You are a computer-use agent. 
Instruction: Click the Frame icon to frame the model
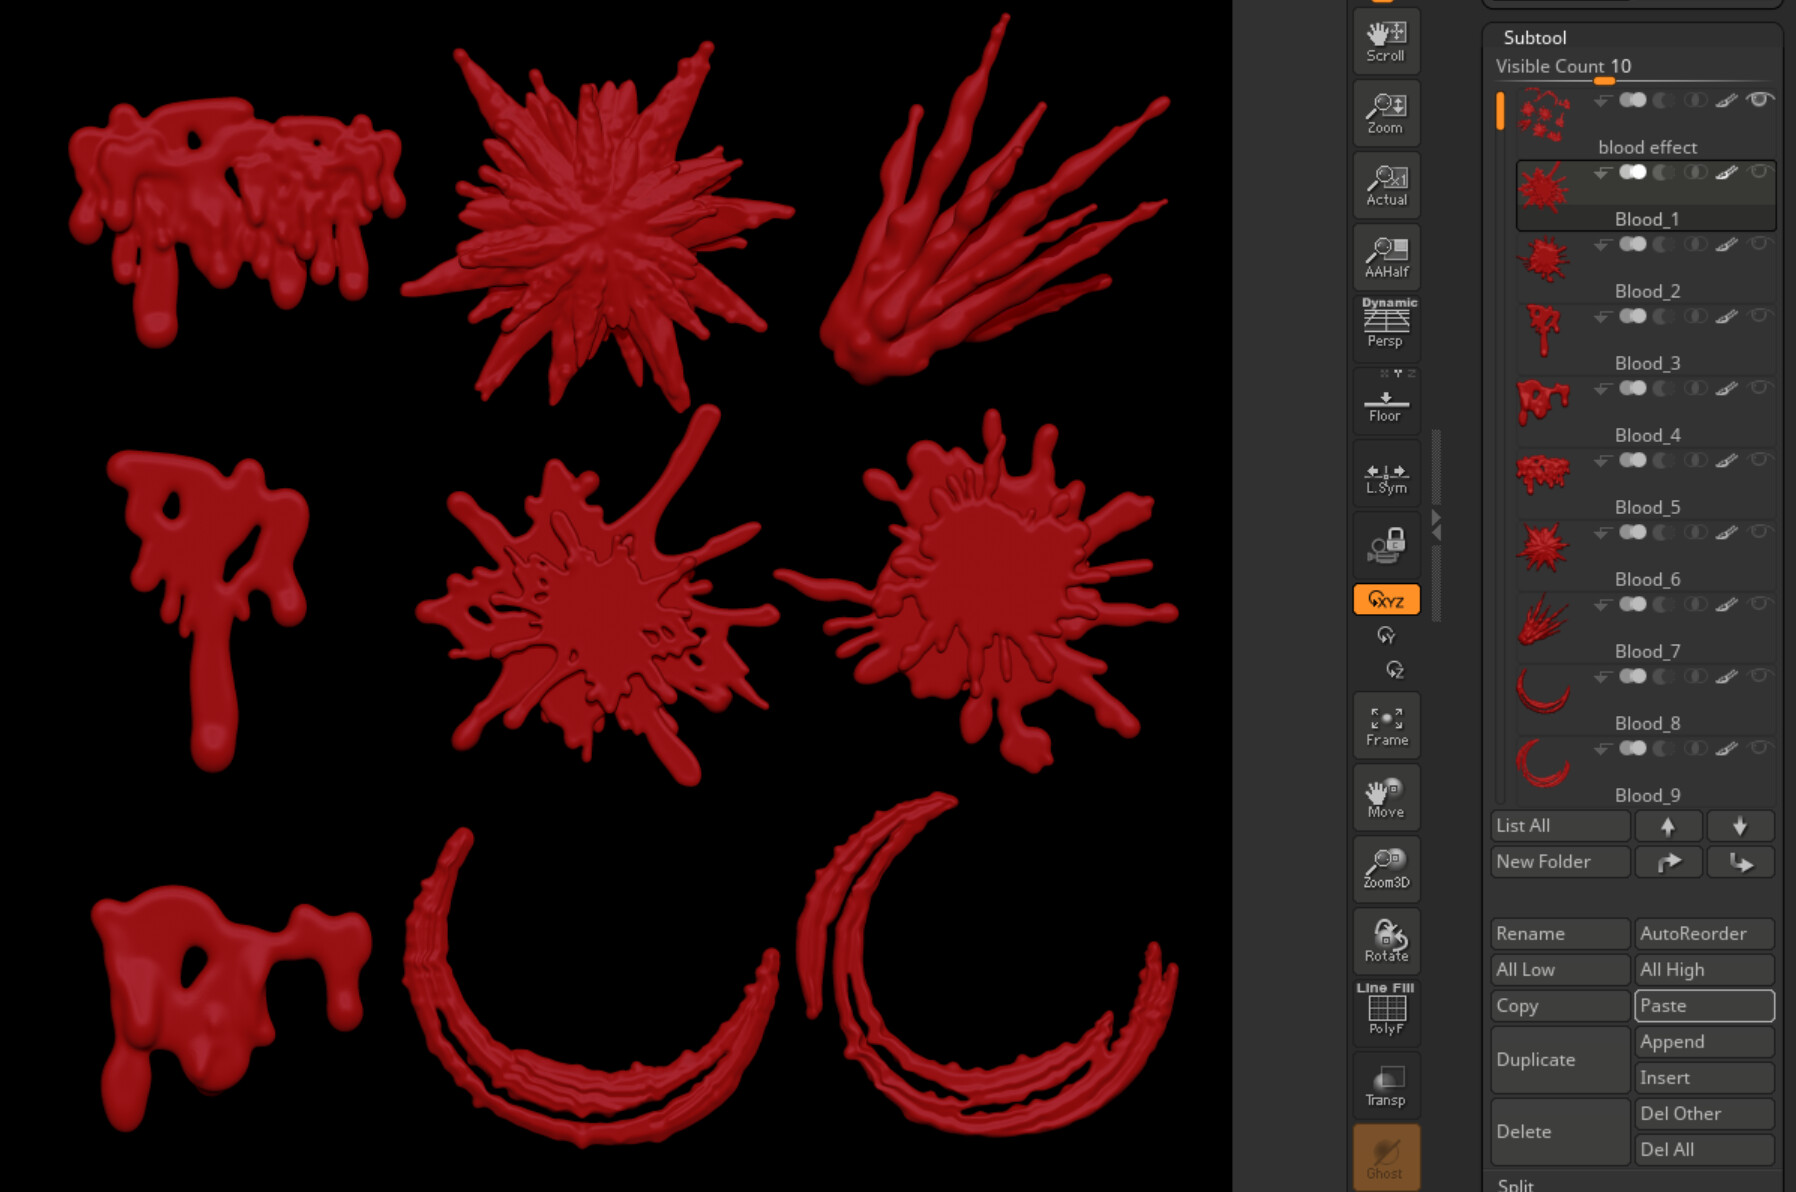[1385, 723]
